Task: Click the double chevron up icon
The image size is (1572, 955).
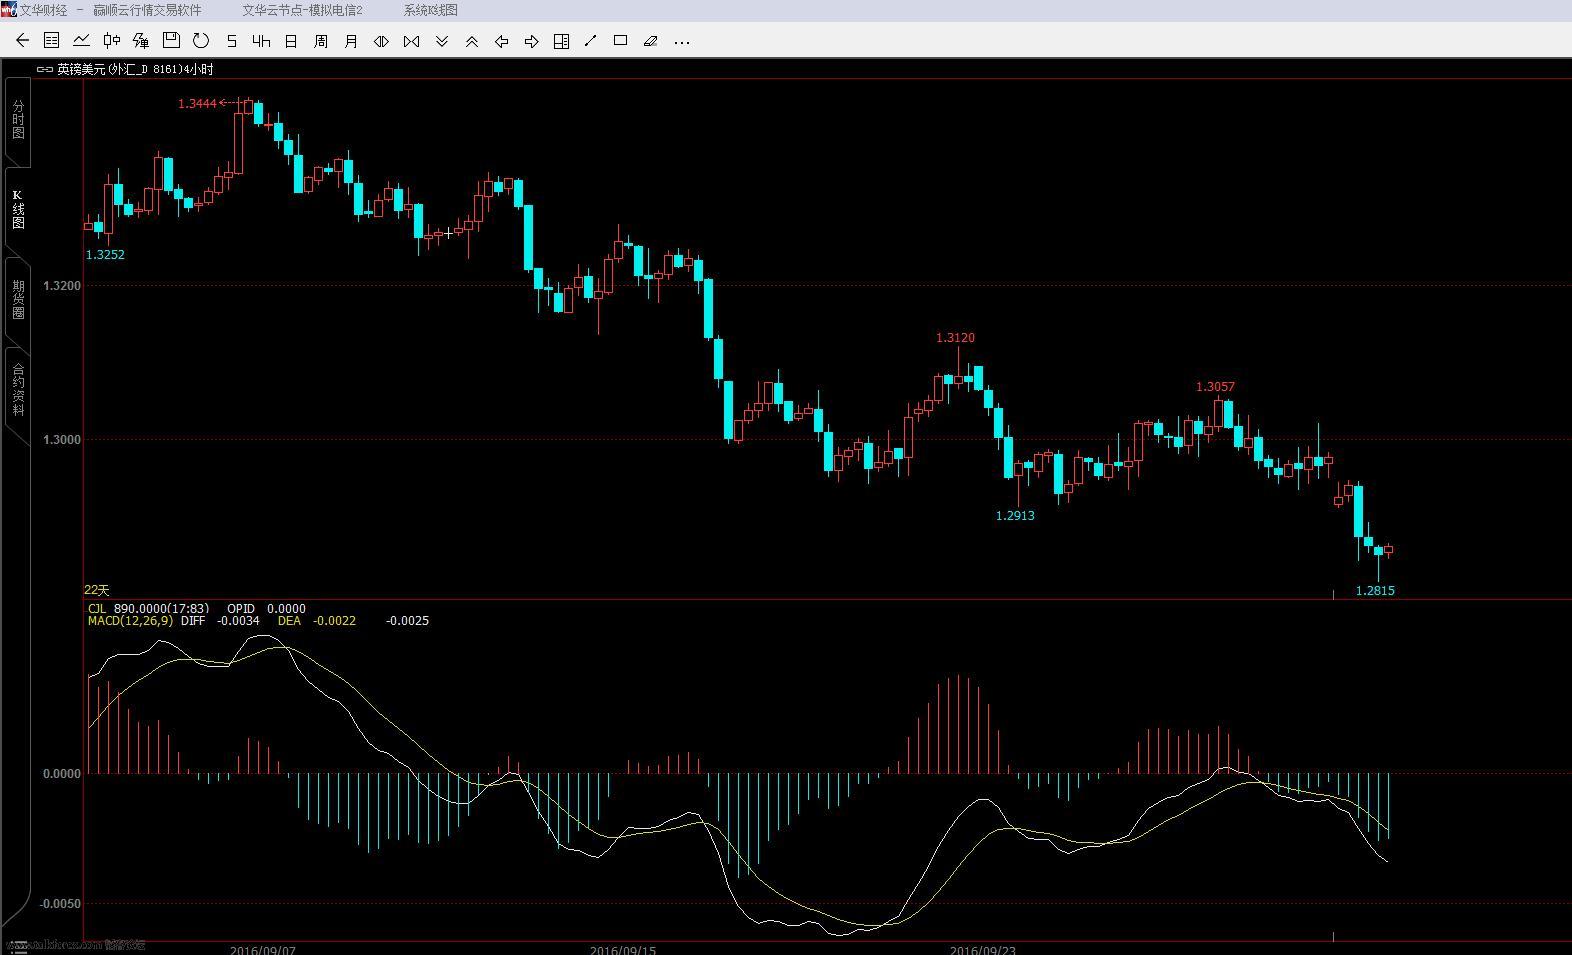Action: pos(472,41)
